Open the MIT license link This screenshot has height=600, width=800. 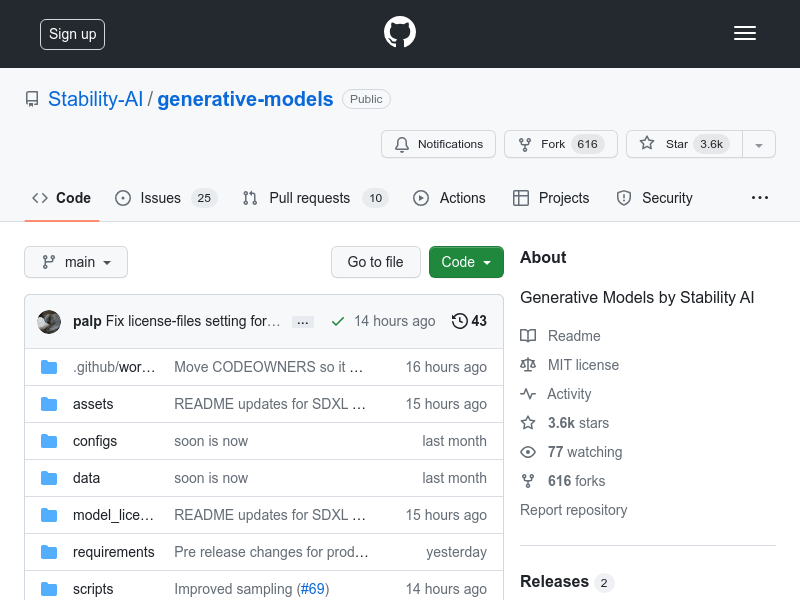tap(583, 365)
